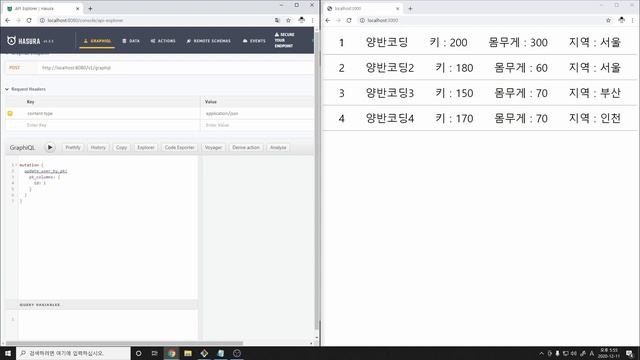Image resolution: width=640 pixels, height=360 pixels.
Task: Click the Hasura logo icon
Action: (x=11, y=40)
